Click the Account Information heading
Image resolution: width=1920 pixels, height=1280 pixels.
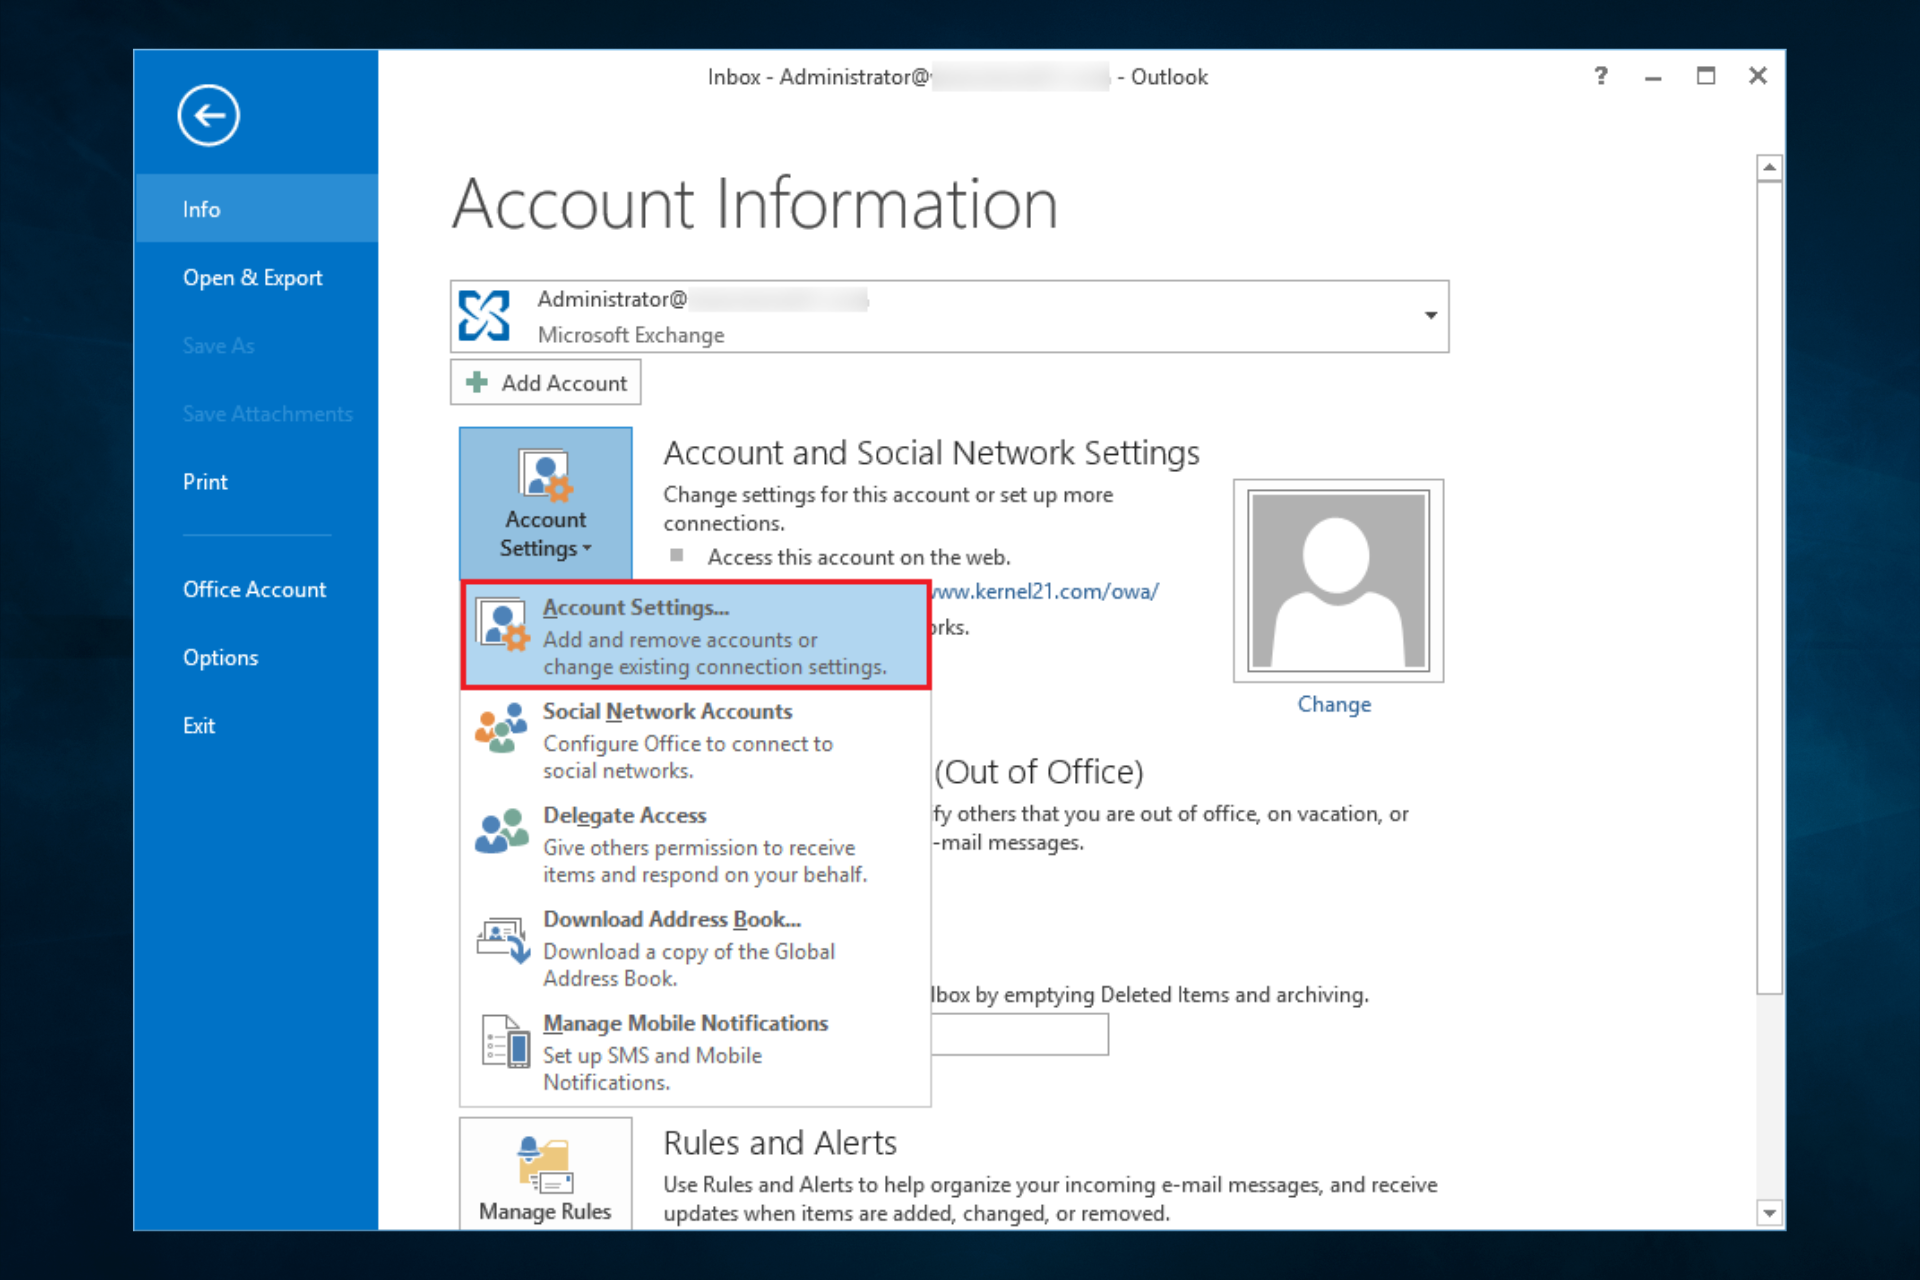coord(755,203)
